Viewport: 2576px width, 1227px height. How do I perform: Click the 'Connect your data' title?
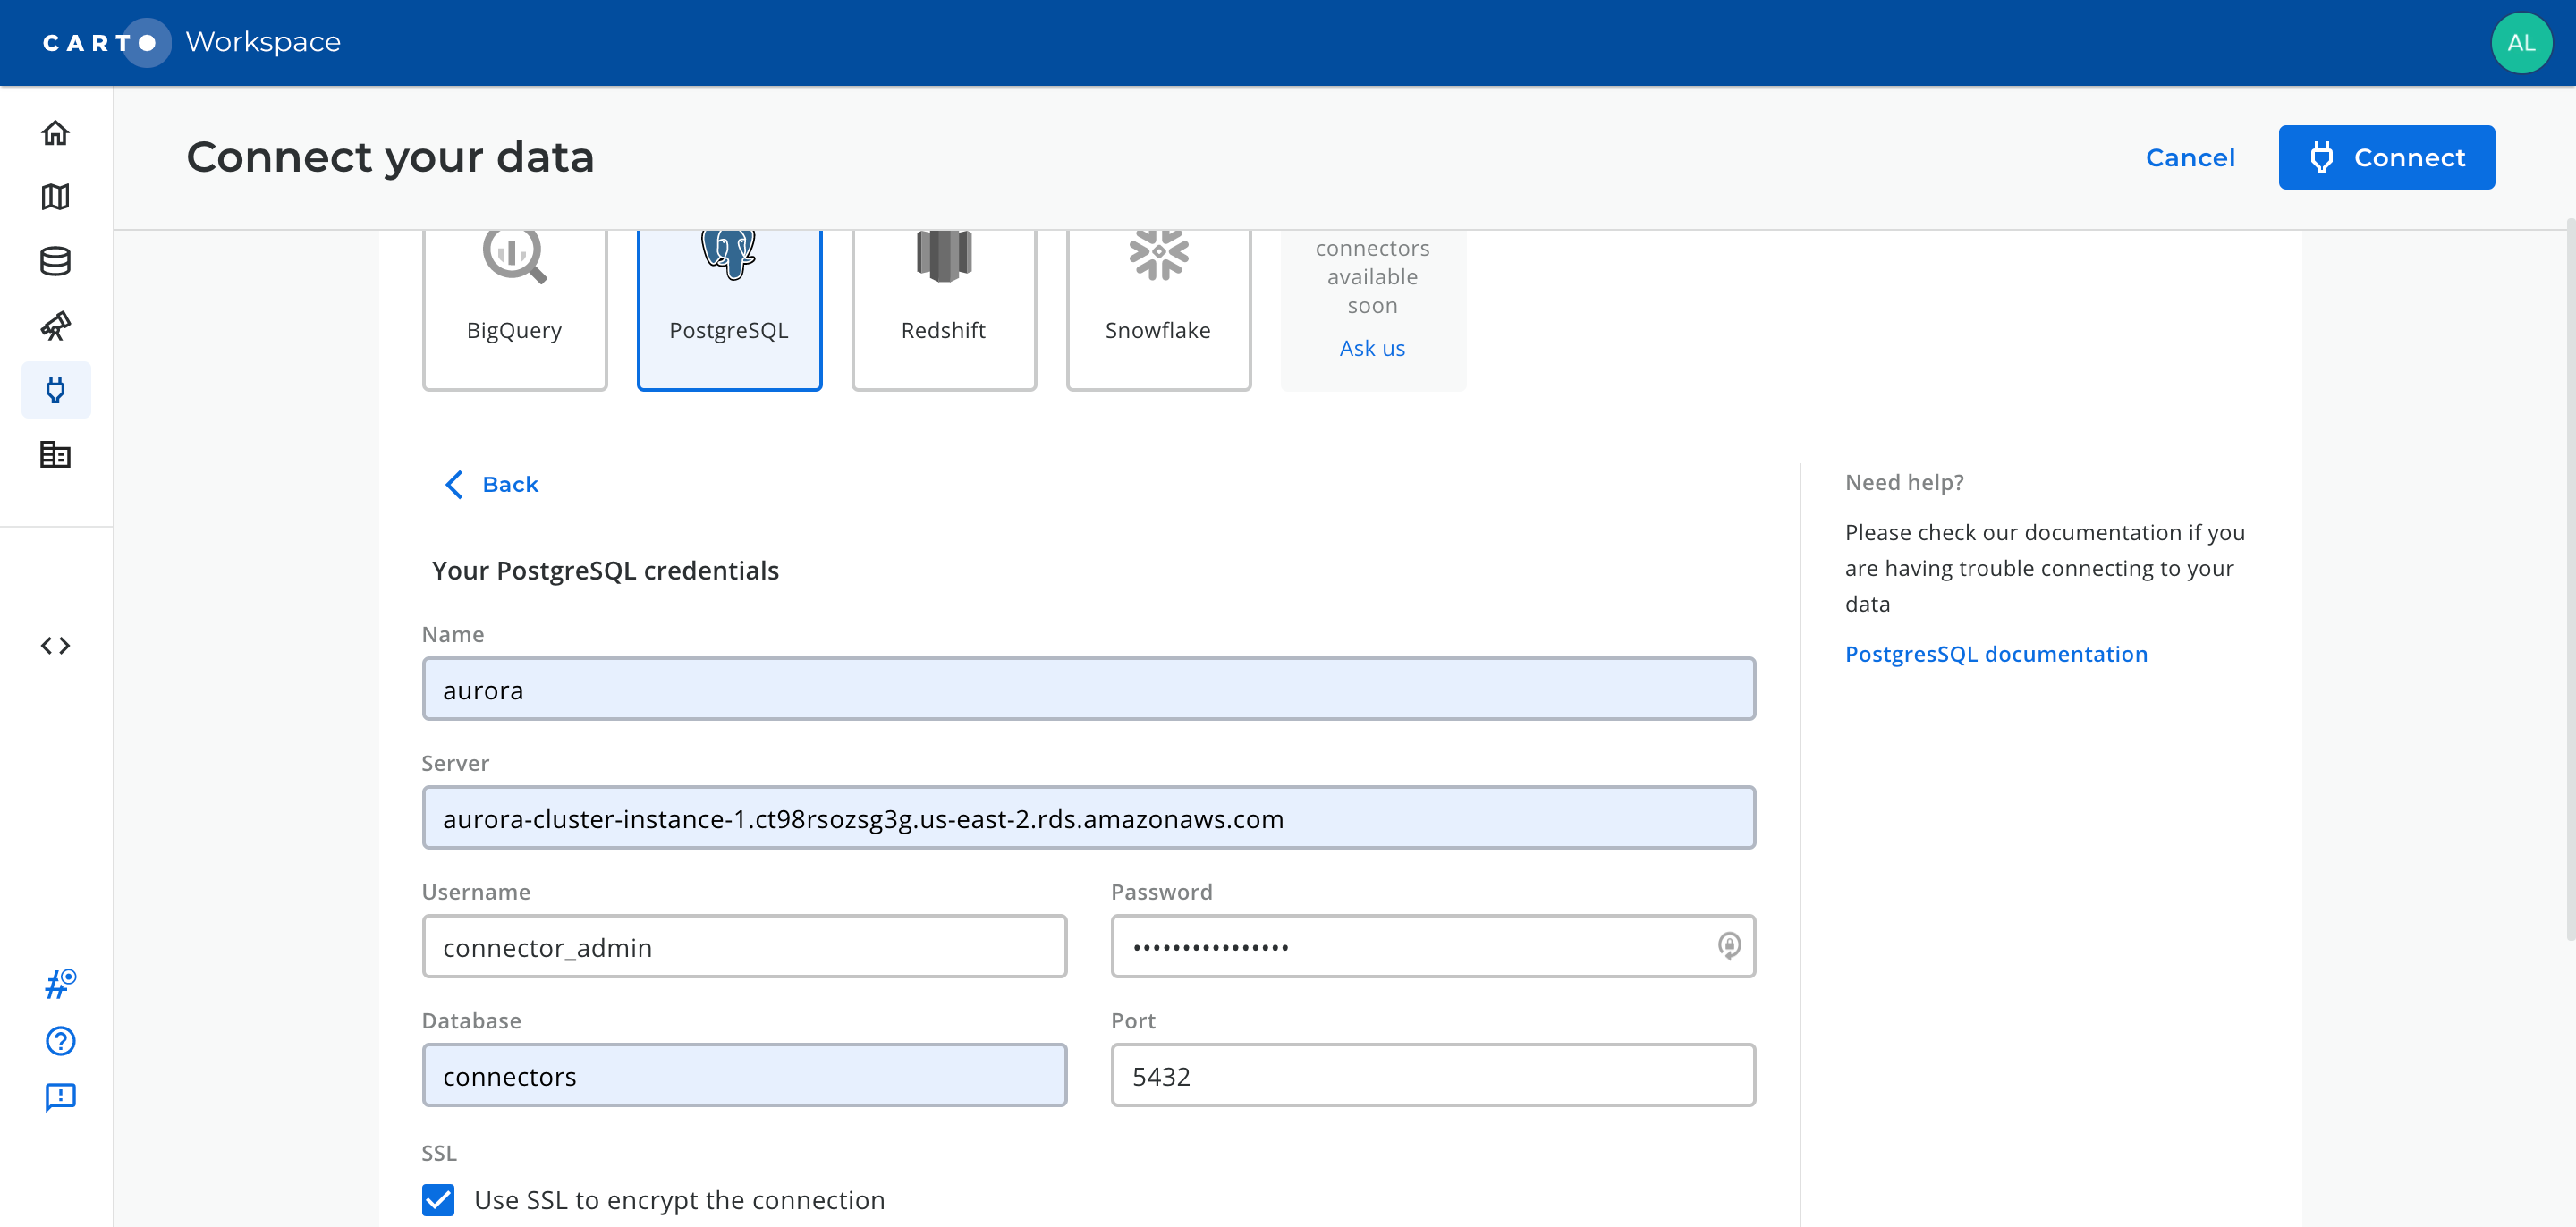tap(390, 157)
